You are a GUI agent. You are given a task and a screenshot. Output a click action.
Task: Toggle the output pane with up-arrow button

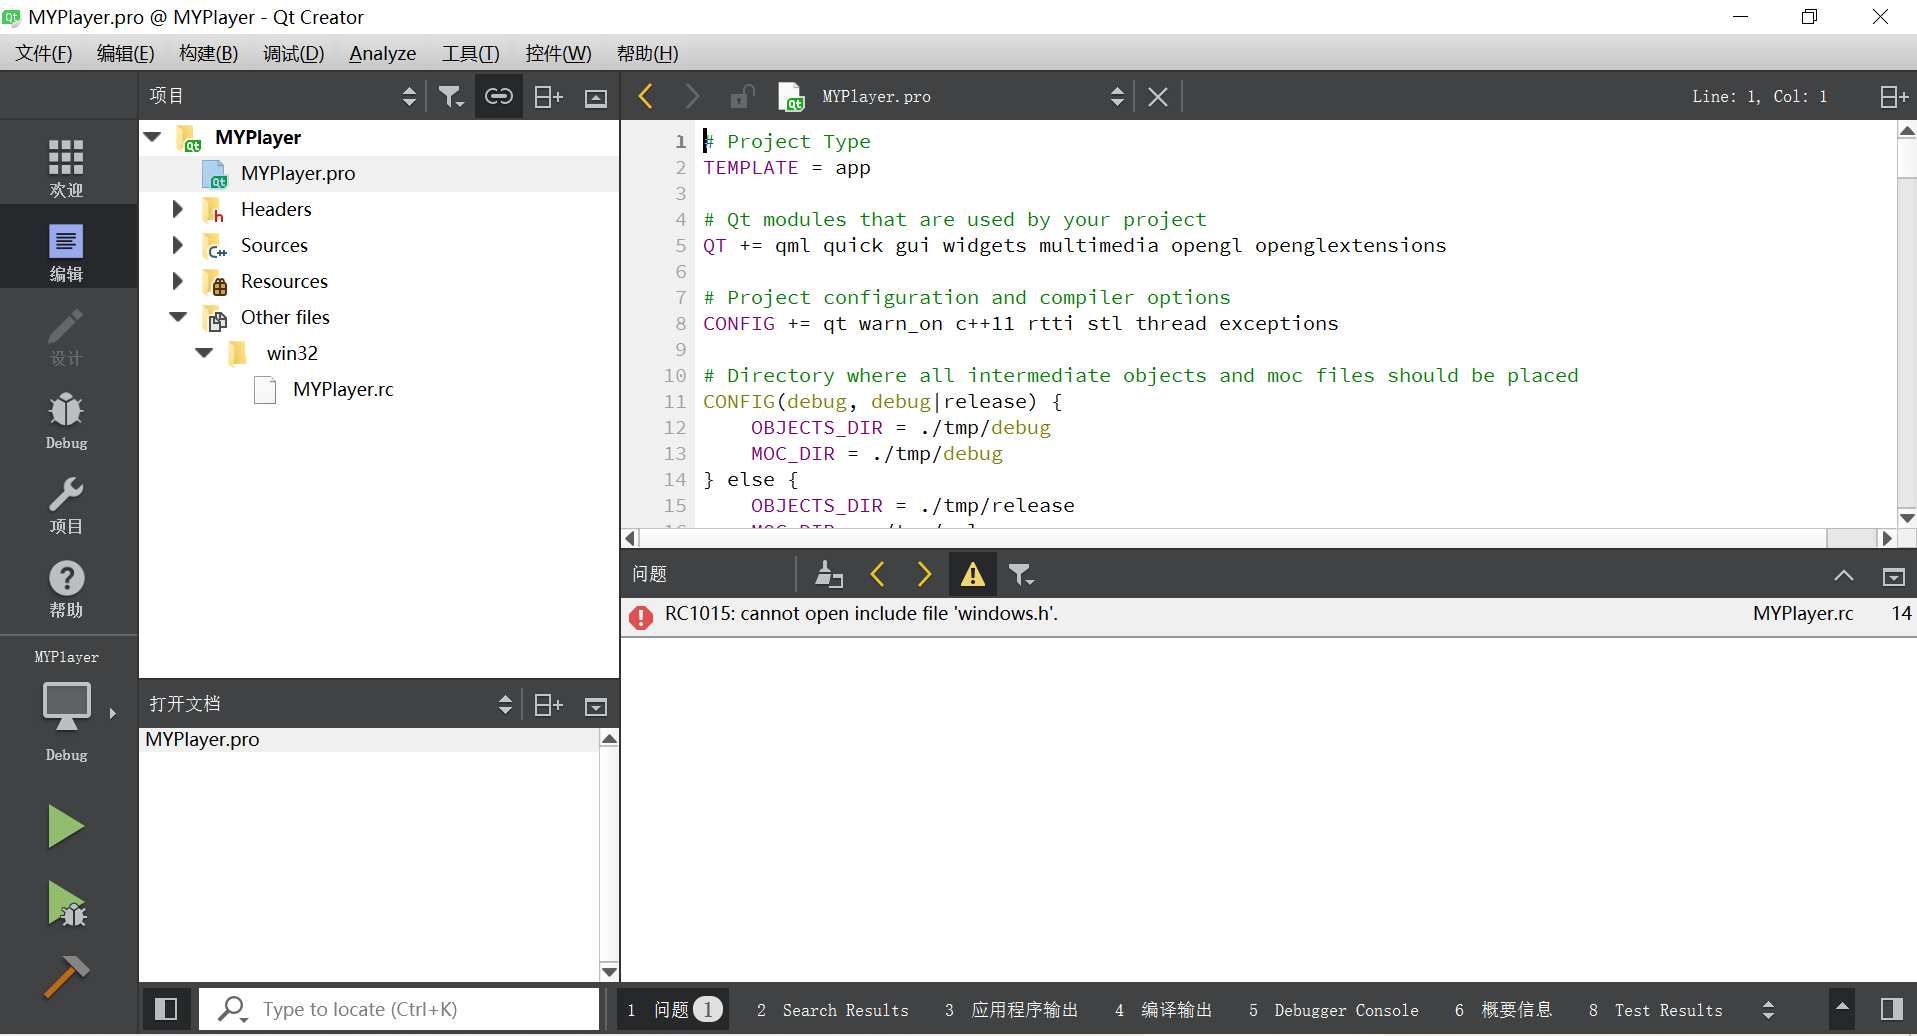coord(1842,1009)
